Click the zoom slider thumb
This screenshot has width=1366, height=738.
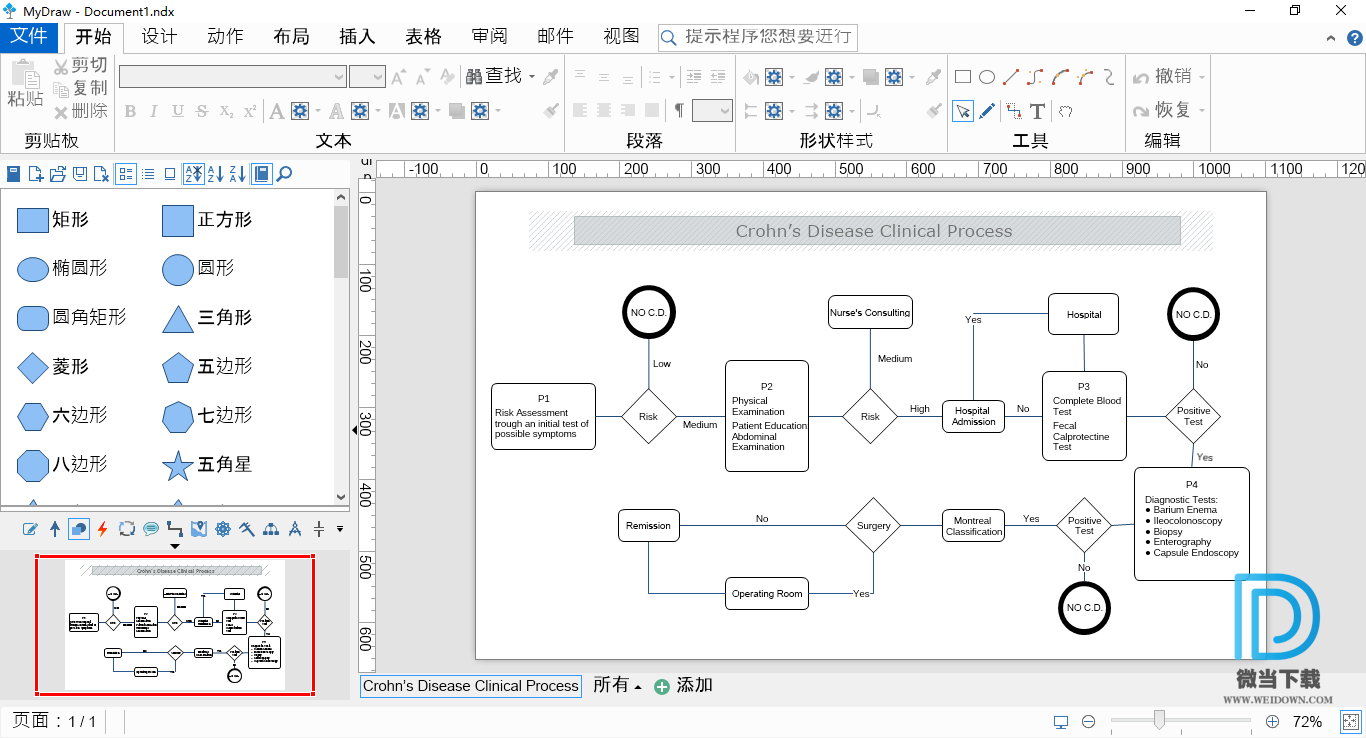point(1159,720)
